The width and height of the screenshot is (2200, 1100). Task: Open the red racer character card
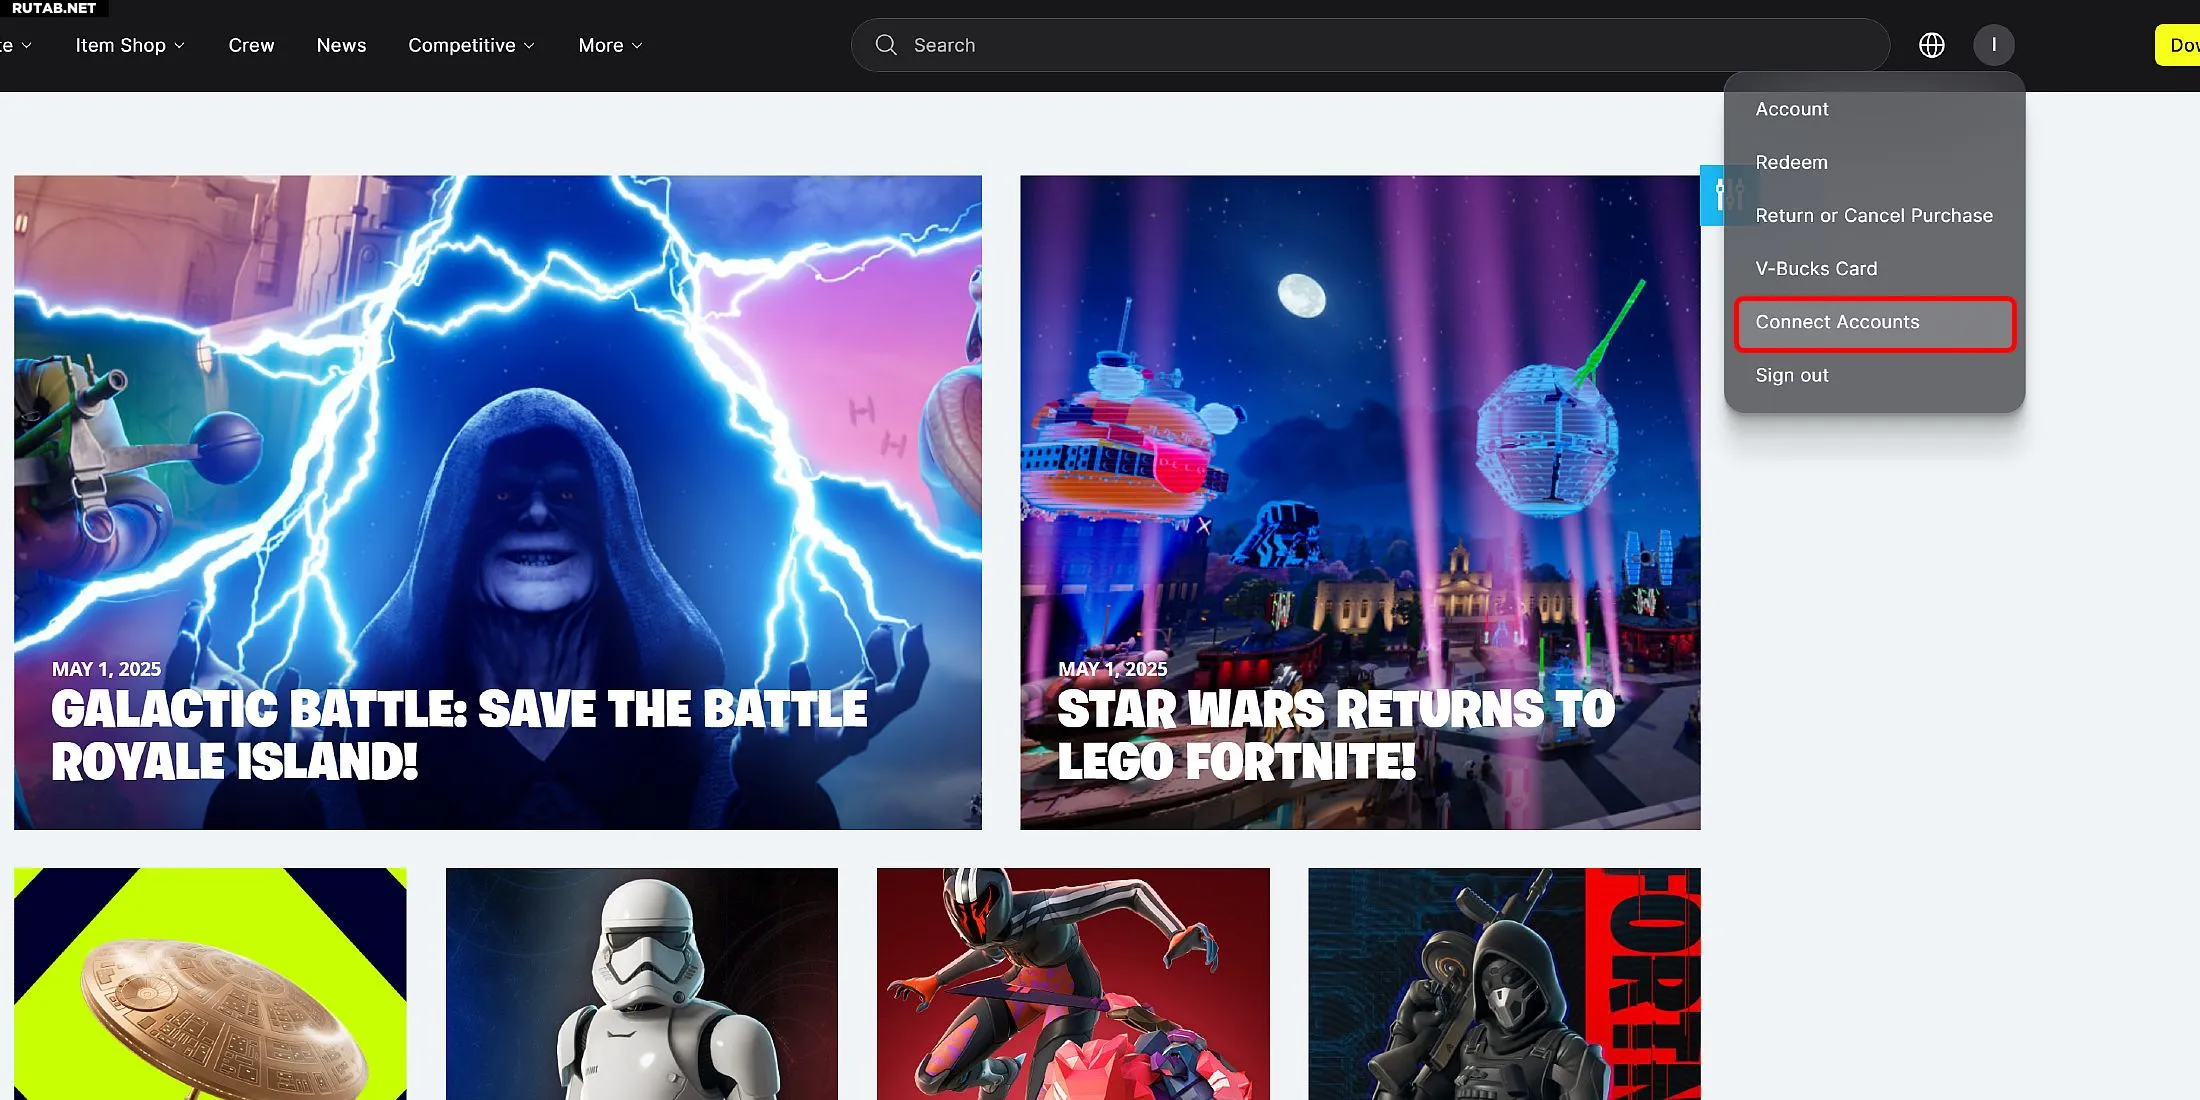[x=1073, y=984]
